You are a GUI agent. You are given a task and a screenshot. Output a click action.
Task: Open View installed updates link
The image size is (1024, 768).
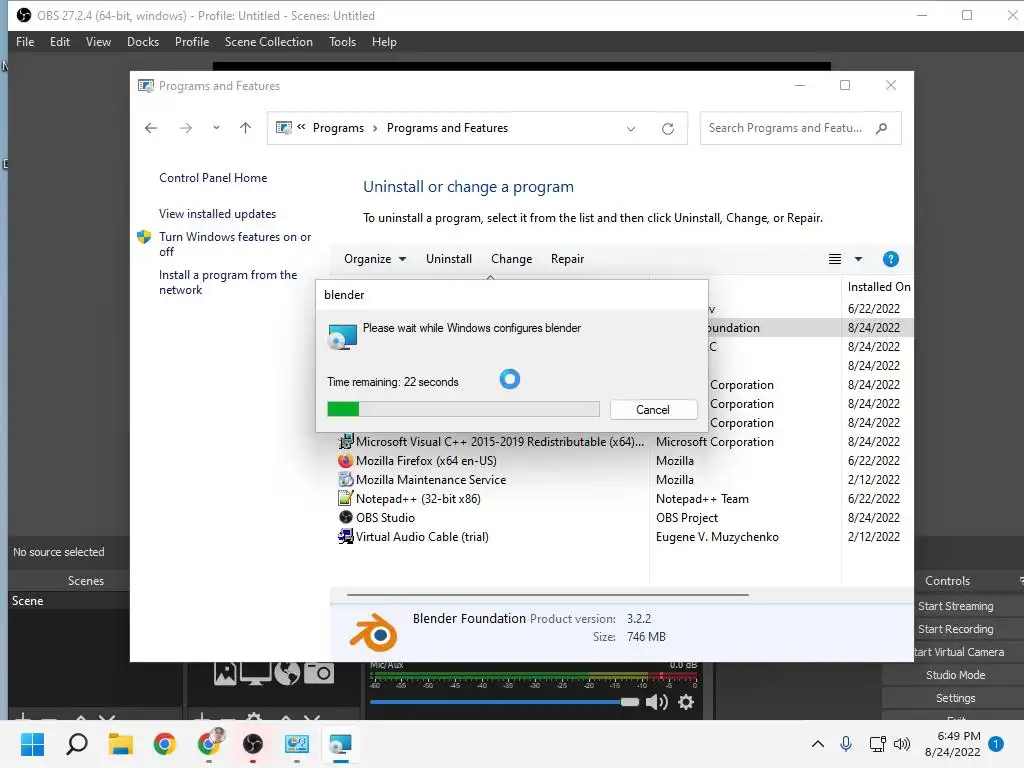(x=217, y=214)
